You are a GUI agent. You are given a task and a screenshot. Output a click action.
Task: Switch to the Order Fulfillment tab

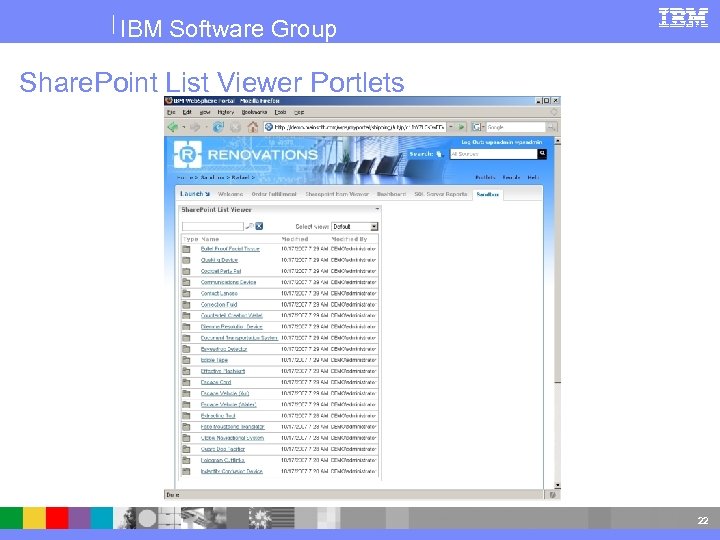[274, 194]
